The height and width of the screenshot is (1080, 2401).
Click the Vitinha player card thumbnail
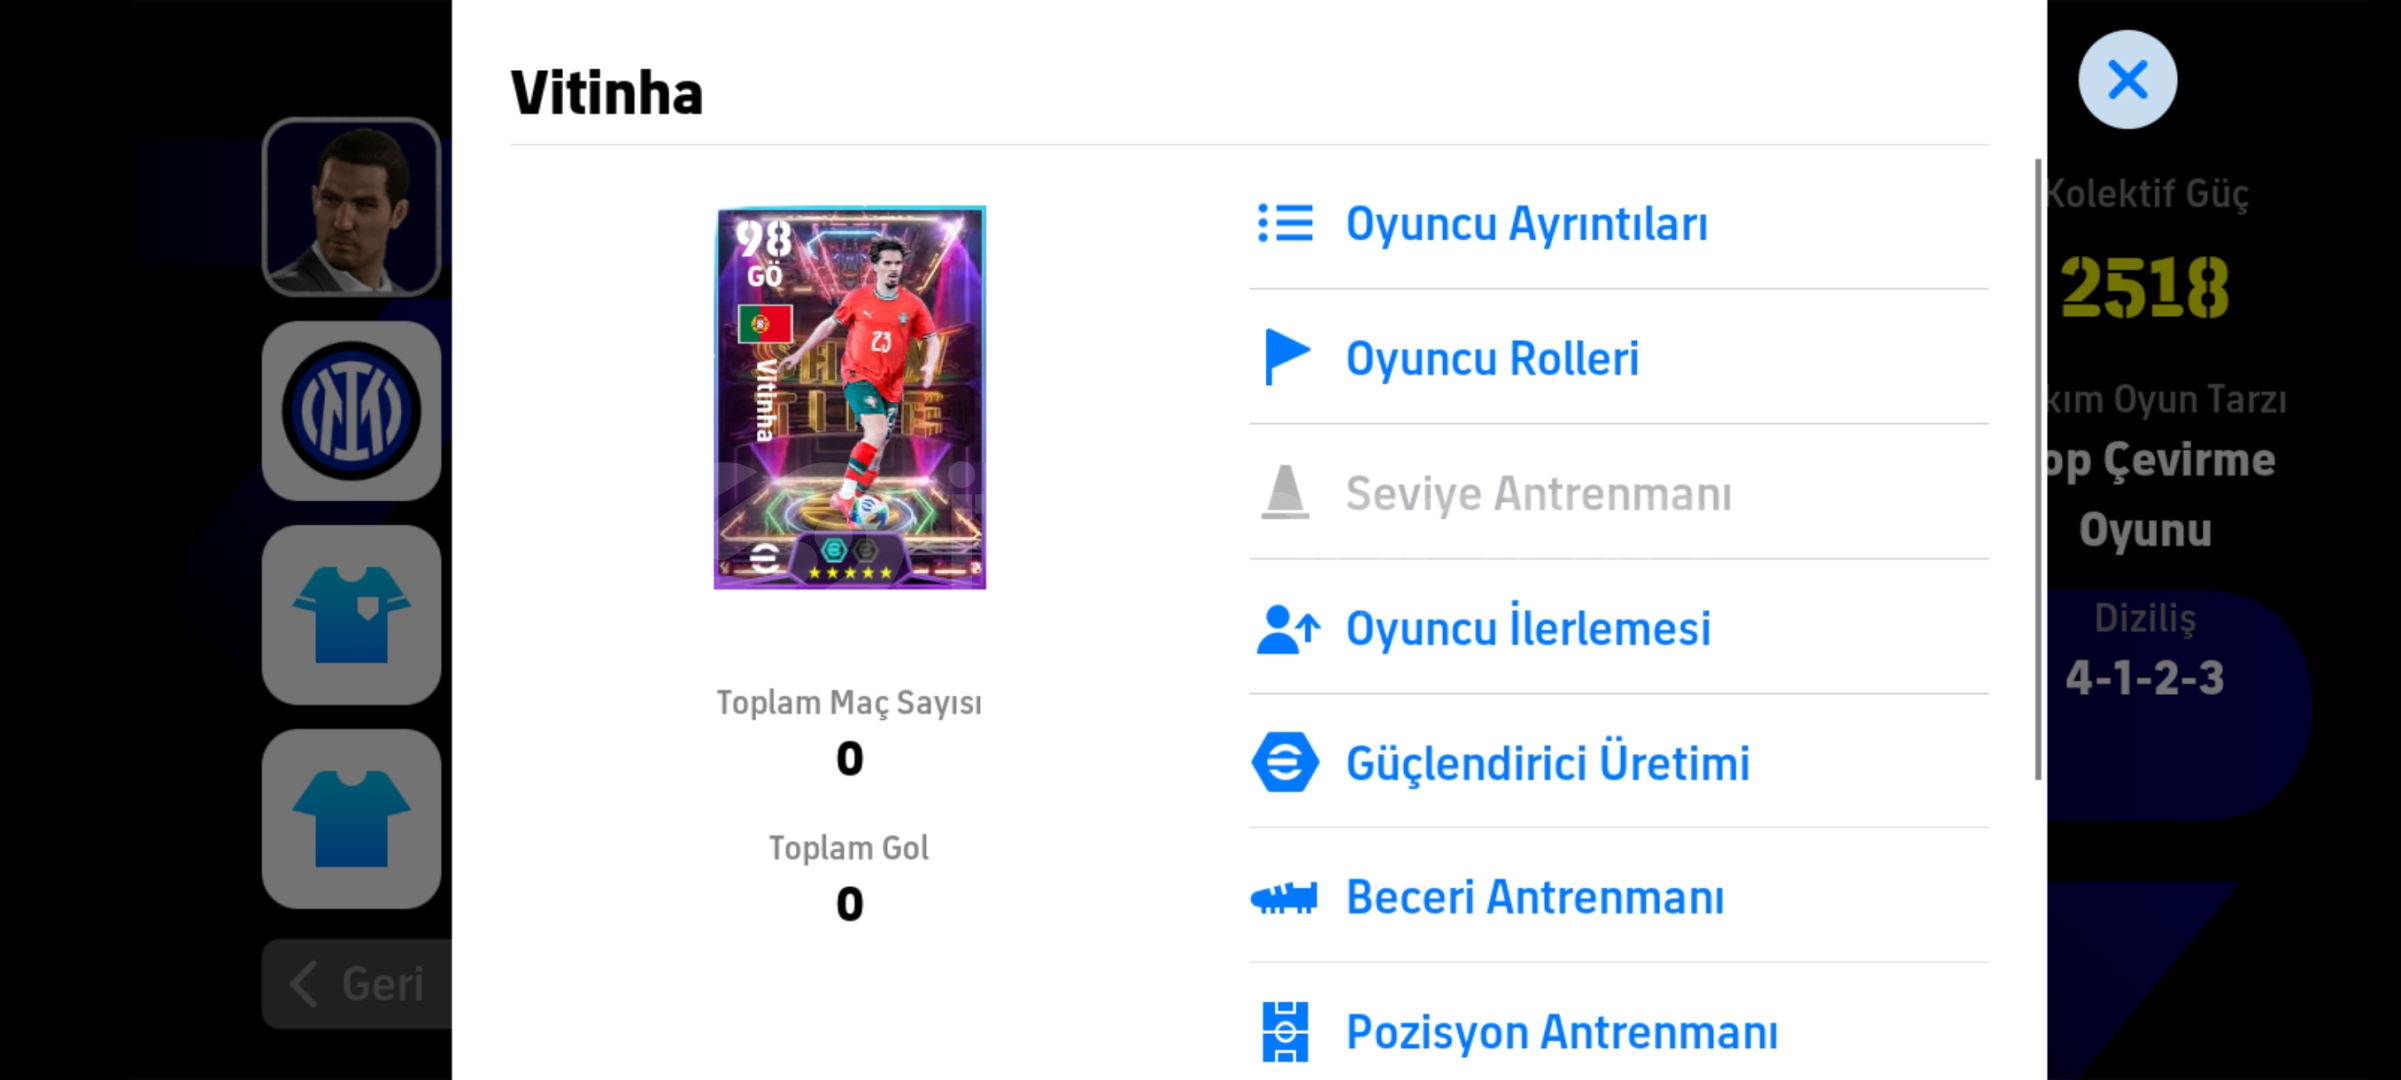pos(850,398)
